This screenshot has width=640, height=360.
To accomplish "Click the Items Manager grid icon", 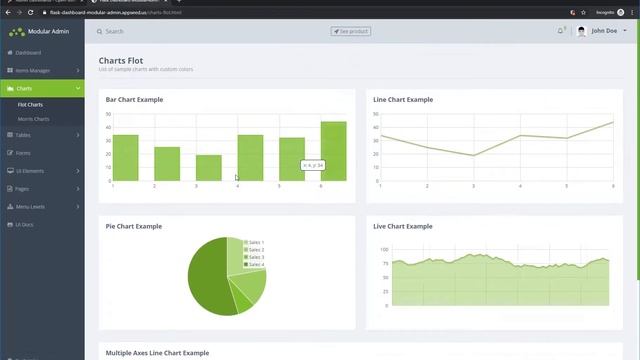I will point(10,70).
